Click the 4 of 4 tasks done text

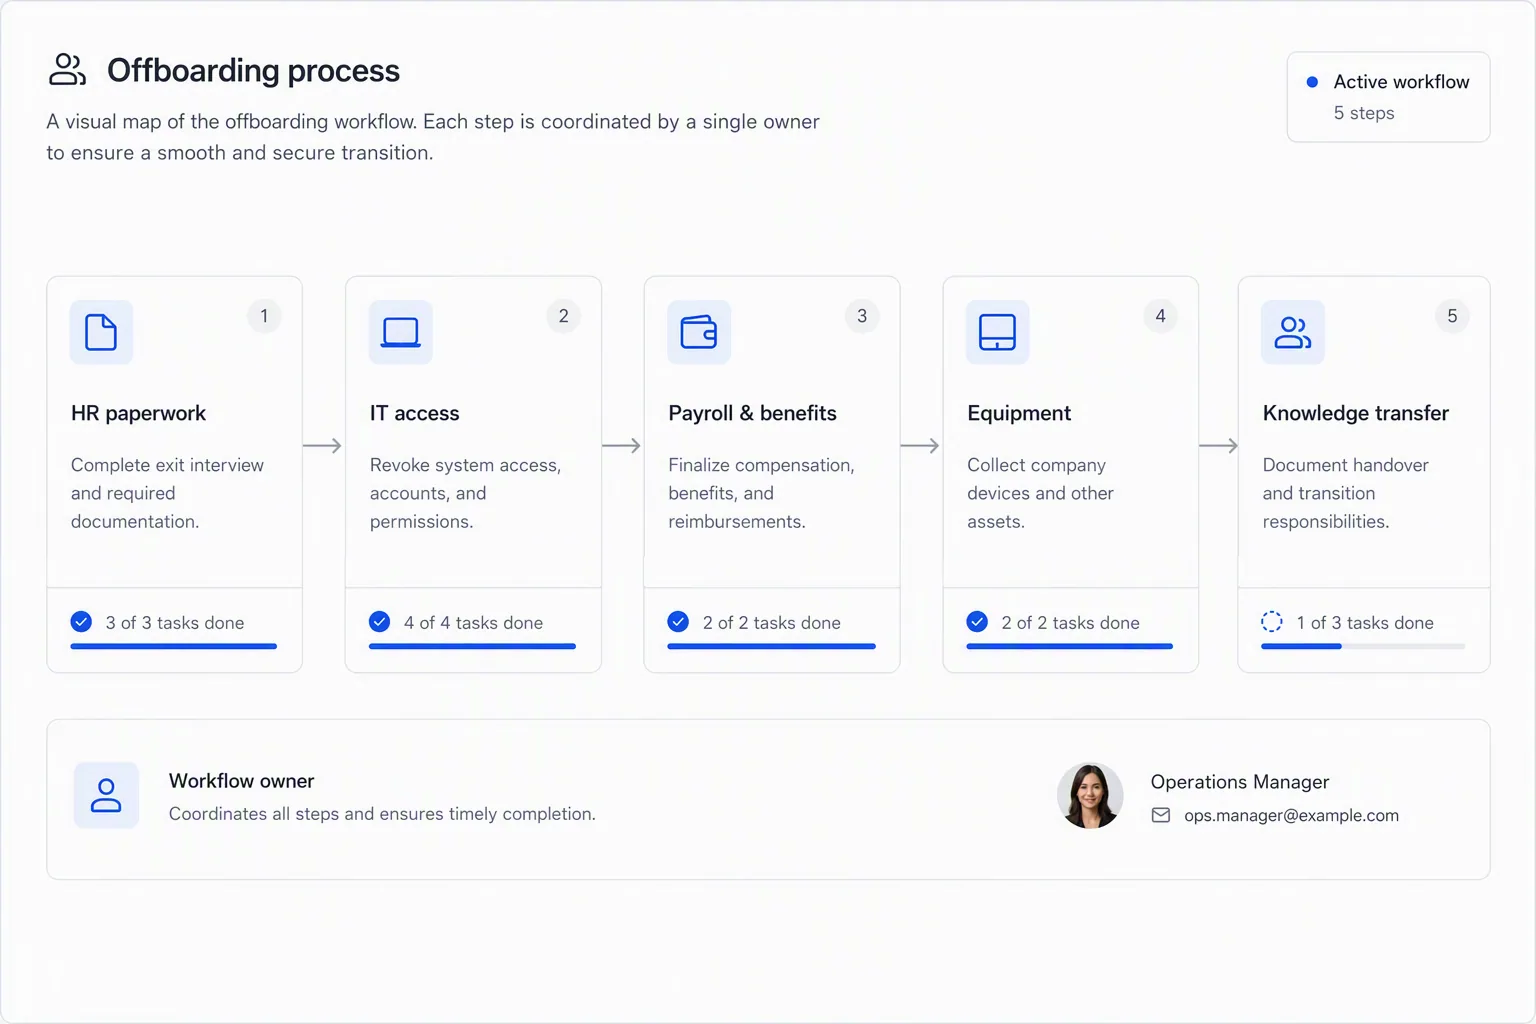click(x=473, y=623)
